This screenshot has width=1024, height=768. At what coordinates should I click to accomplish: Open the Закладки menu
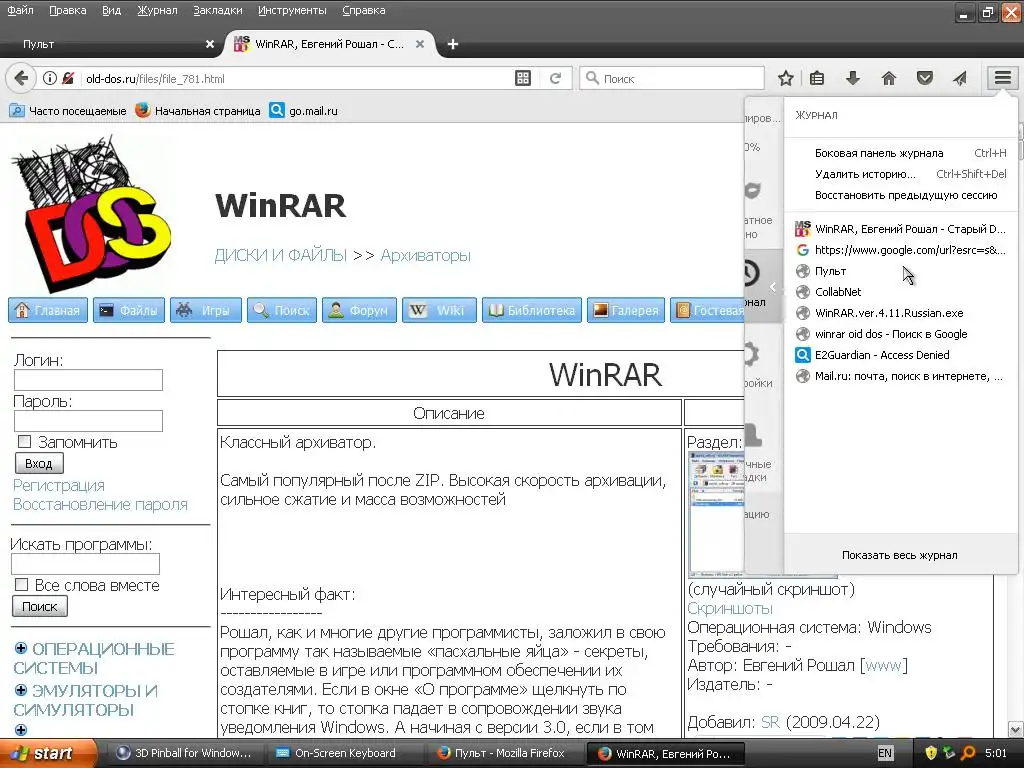tap(217, 10)
